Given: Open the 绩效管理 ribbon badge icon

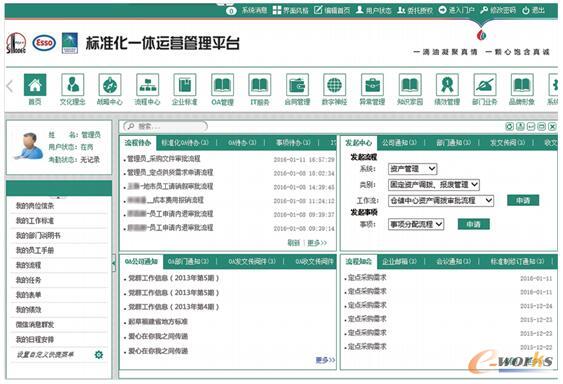Looking at the screenshot, I should click(x=447, y=85).
